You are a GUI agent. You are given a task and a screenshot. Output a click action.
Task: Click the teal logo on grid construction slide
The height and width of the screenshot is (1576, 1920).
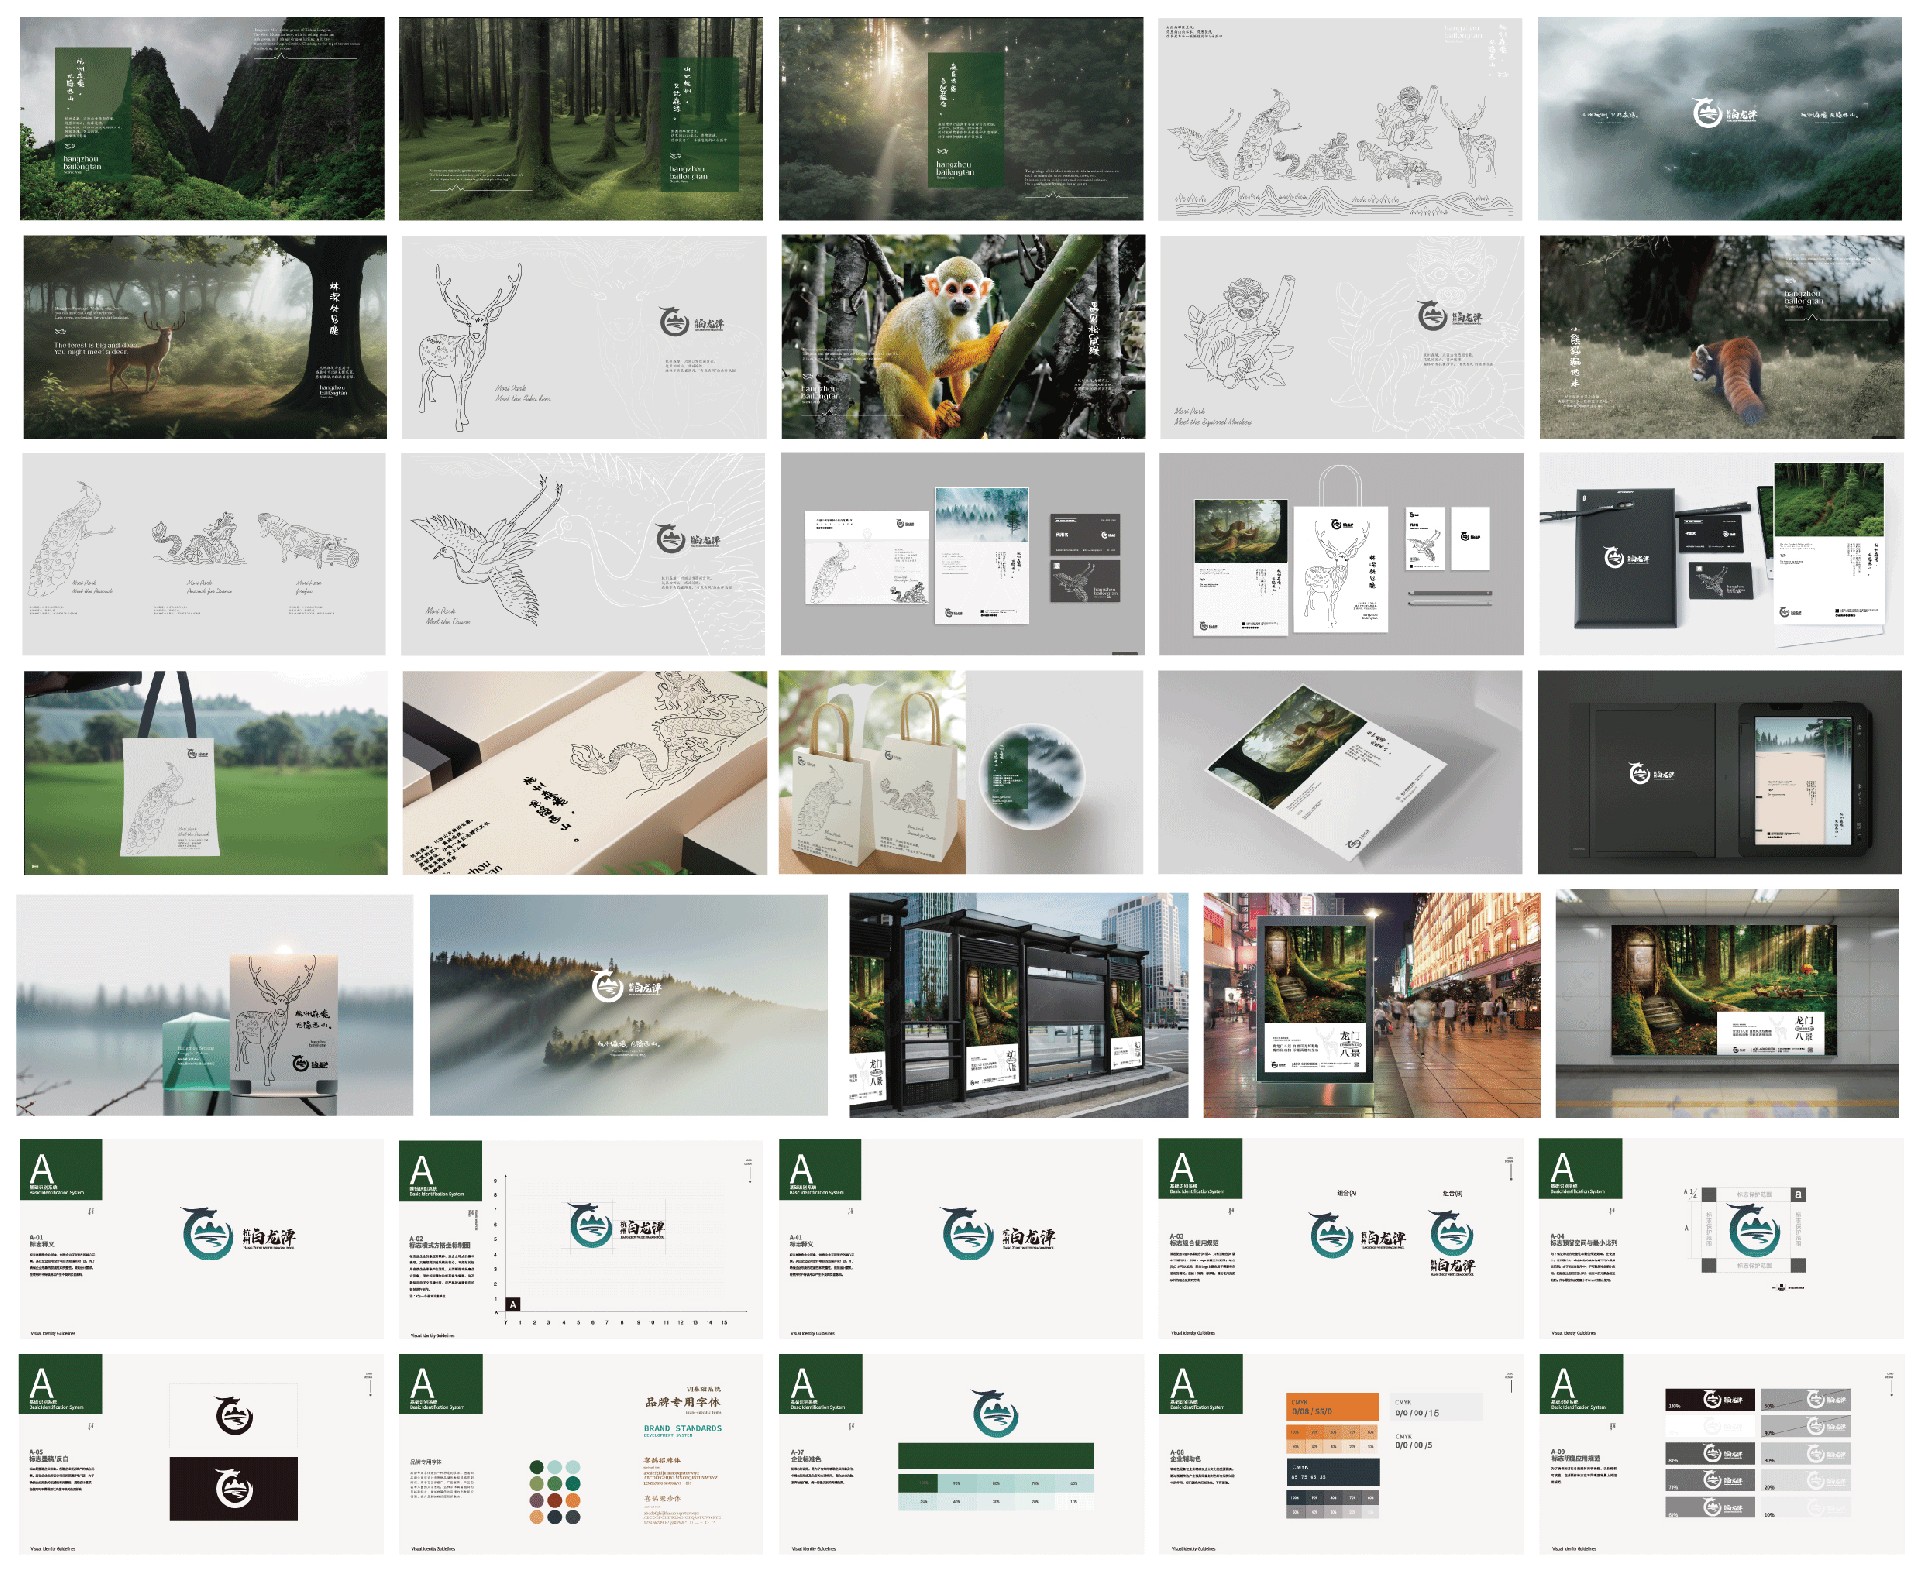pos(591,1226)
